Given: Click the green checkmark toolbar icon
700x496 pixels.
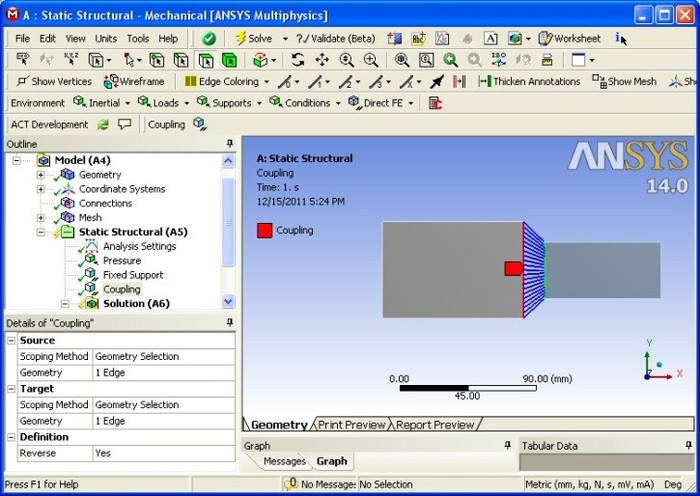Looking at the screenshot, I should (x=208, y=39).
